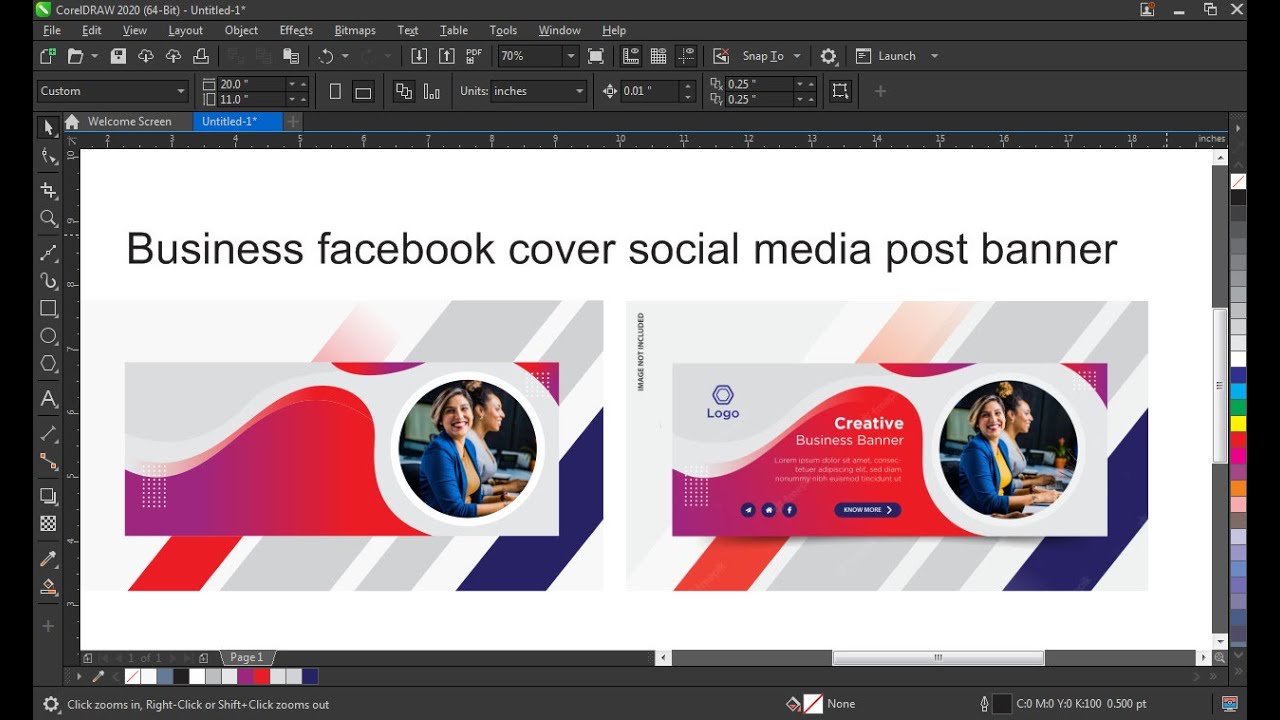Pick the yellow swatch in palette

point(1238,423)
